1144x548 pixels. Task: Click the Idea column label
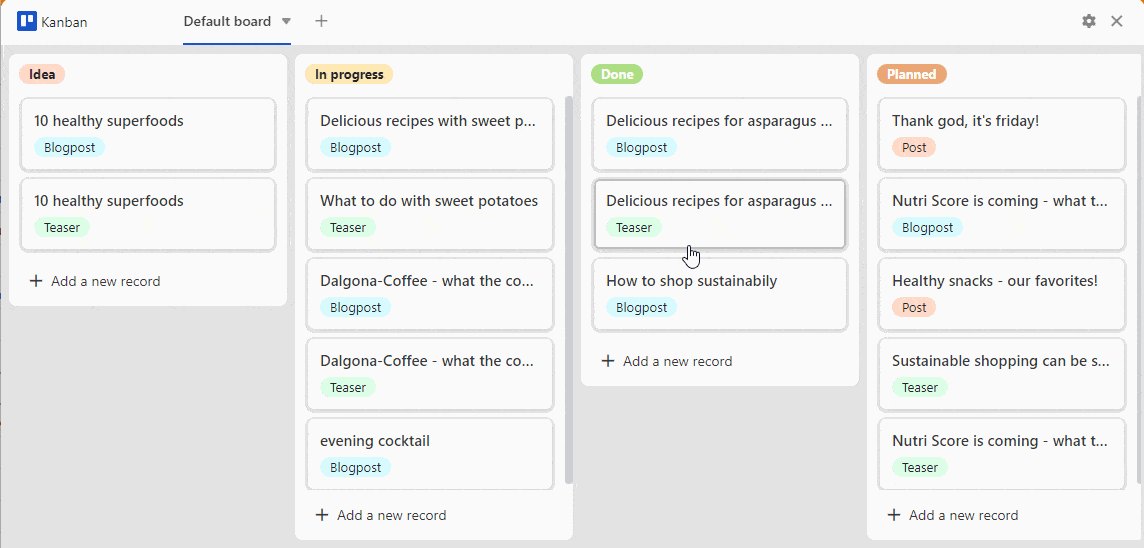[42, 74]
